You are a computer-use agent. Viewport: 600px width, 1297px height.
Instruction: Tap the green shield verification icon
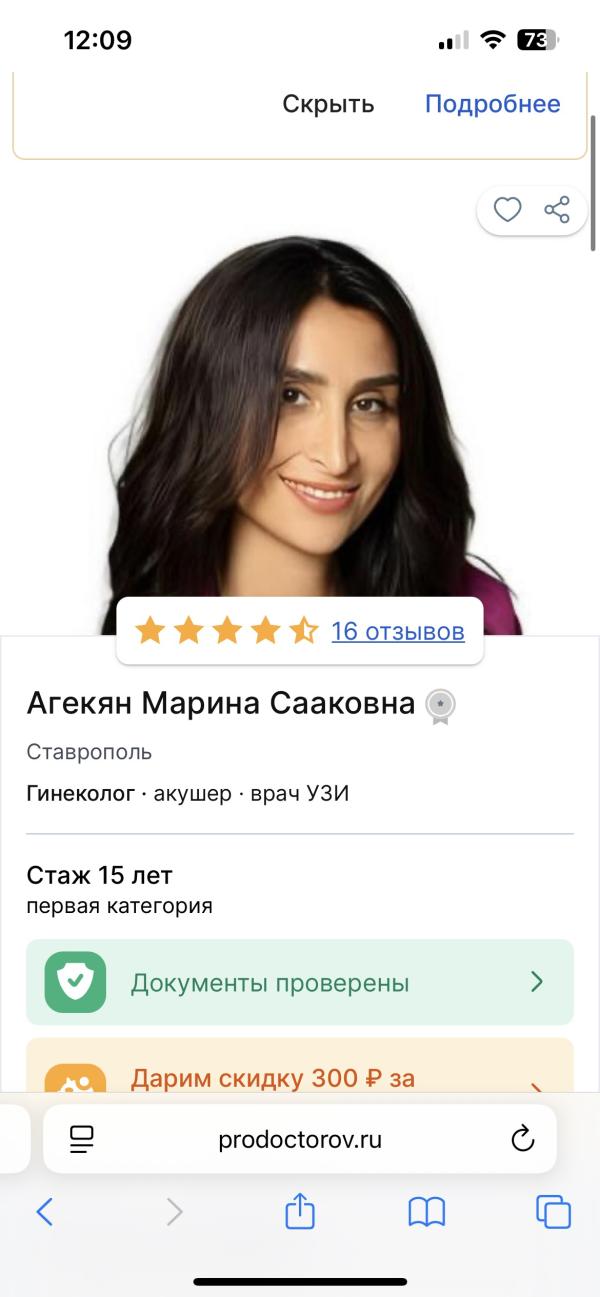[x=75, y=982]
